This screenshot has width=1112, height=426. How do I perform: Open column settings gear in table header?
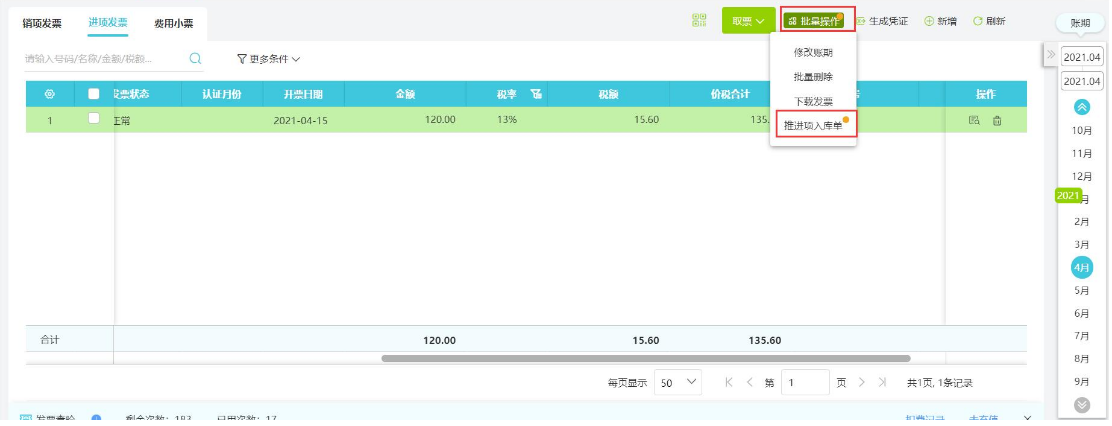(x=50, y=94)
